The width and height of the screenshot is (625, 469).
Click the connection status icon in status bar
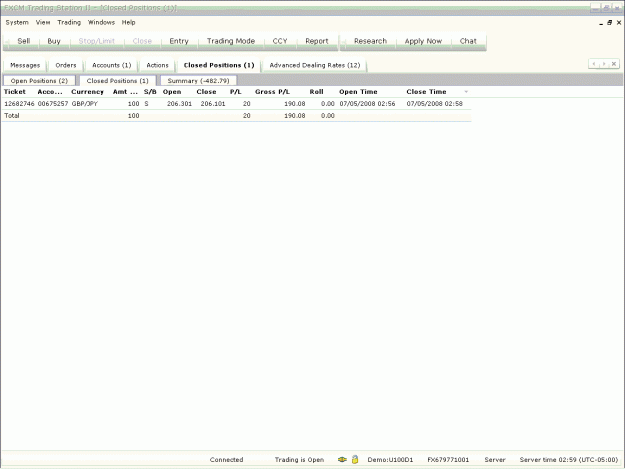[x=342, y=459]
